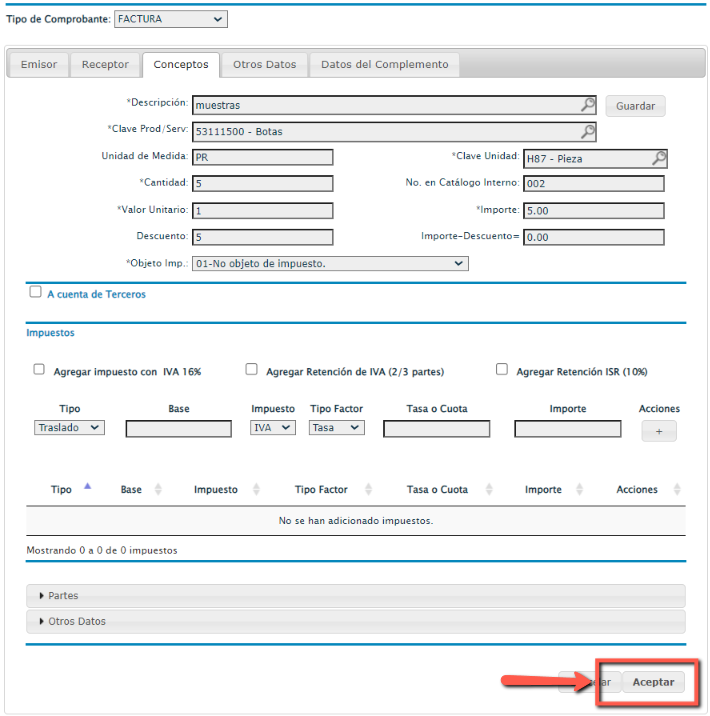Sort impuestos table by Tasa o Cuota arrows
Screen dimensions: 710x716
[489, 489]
